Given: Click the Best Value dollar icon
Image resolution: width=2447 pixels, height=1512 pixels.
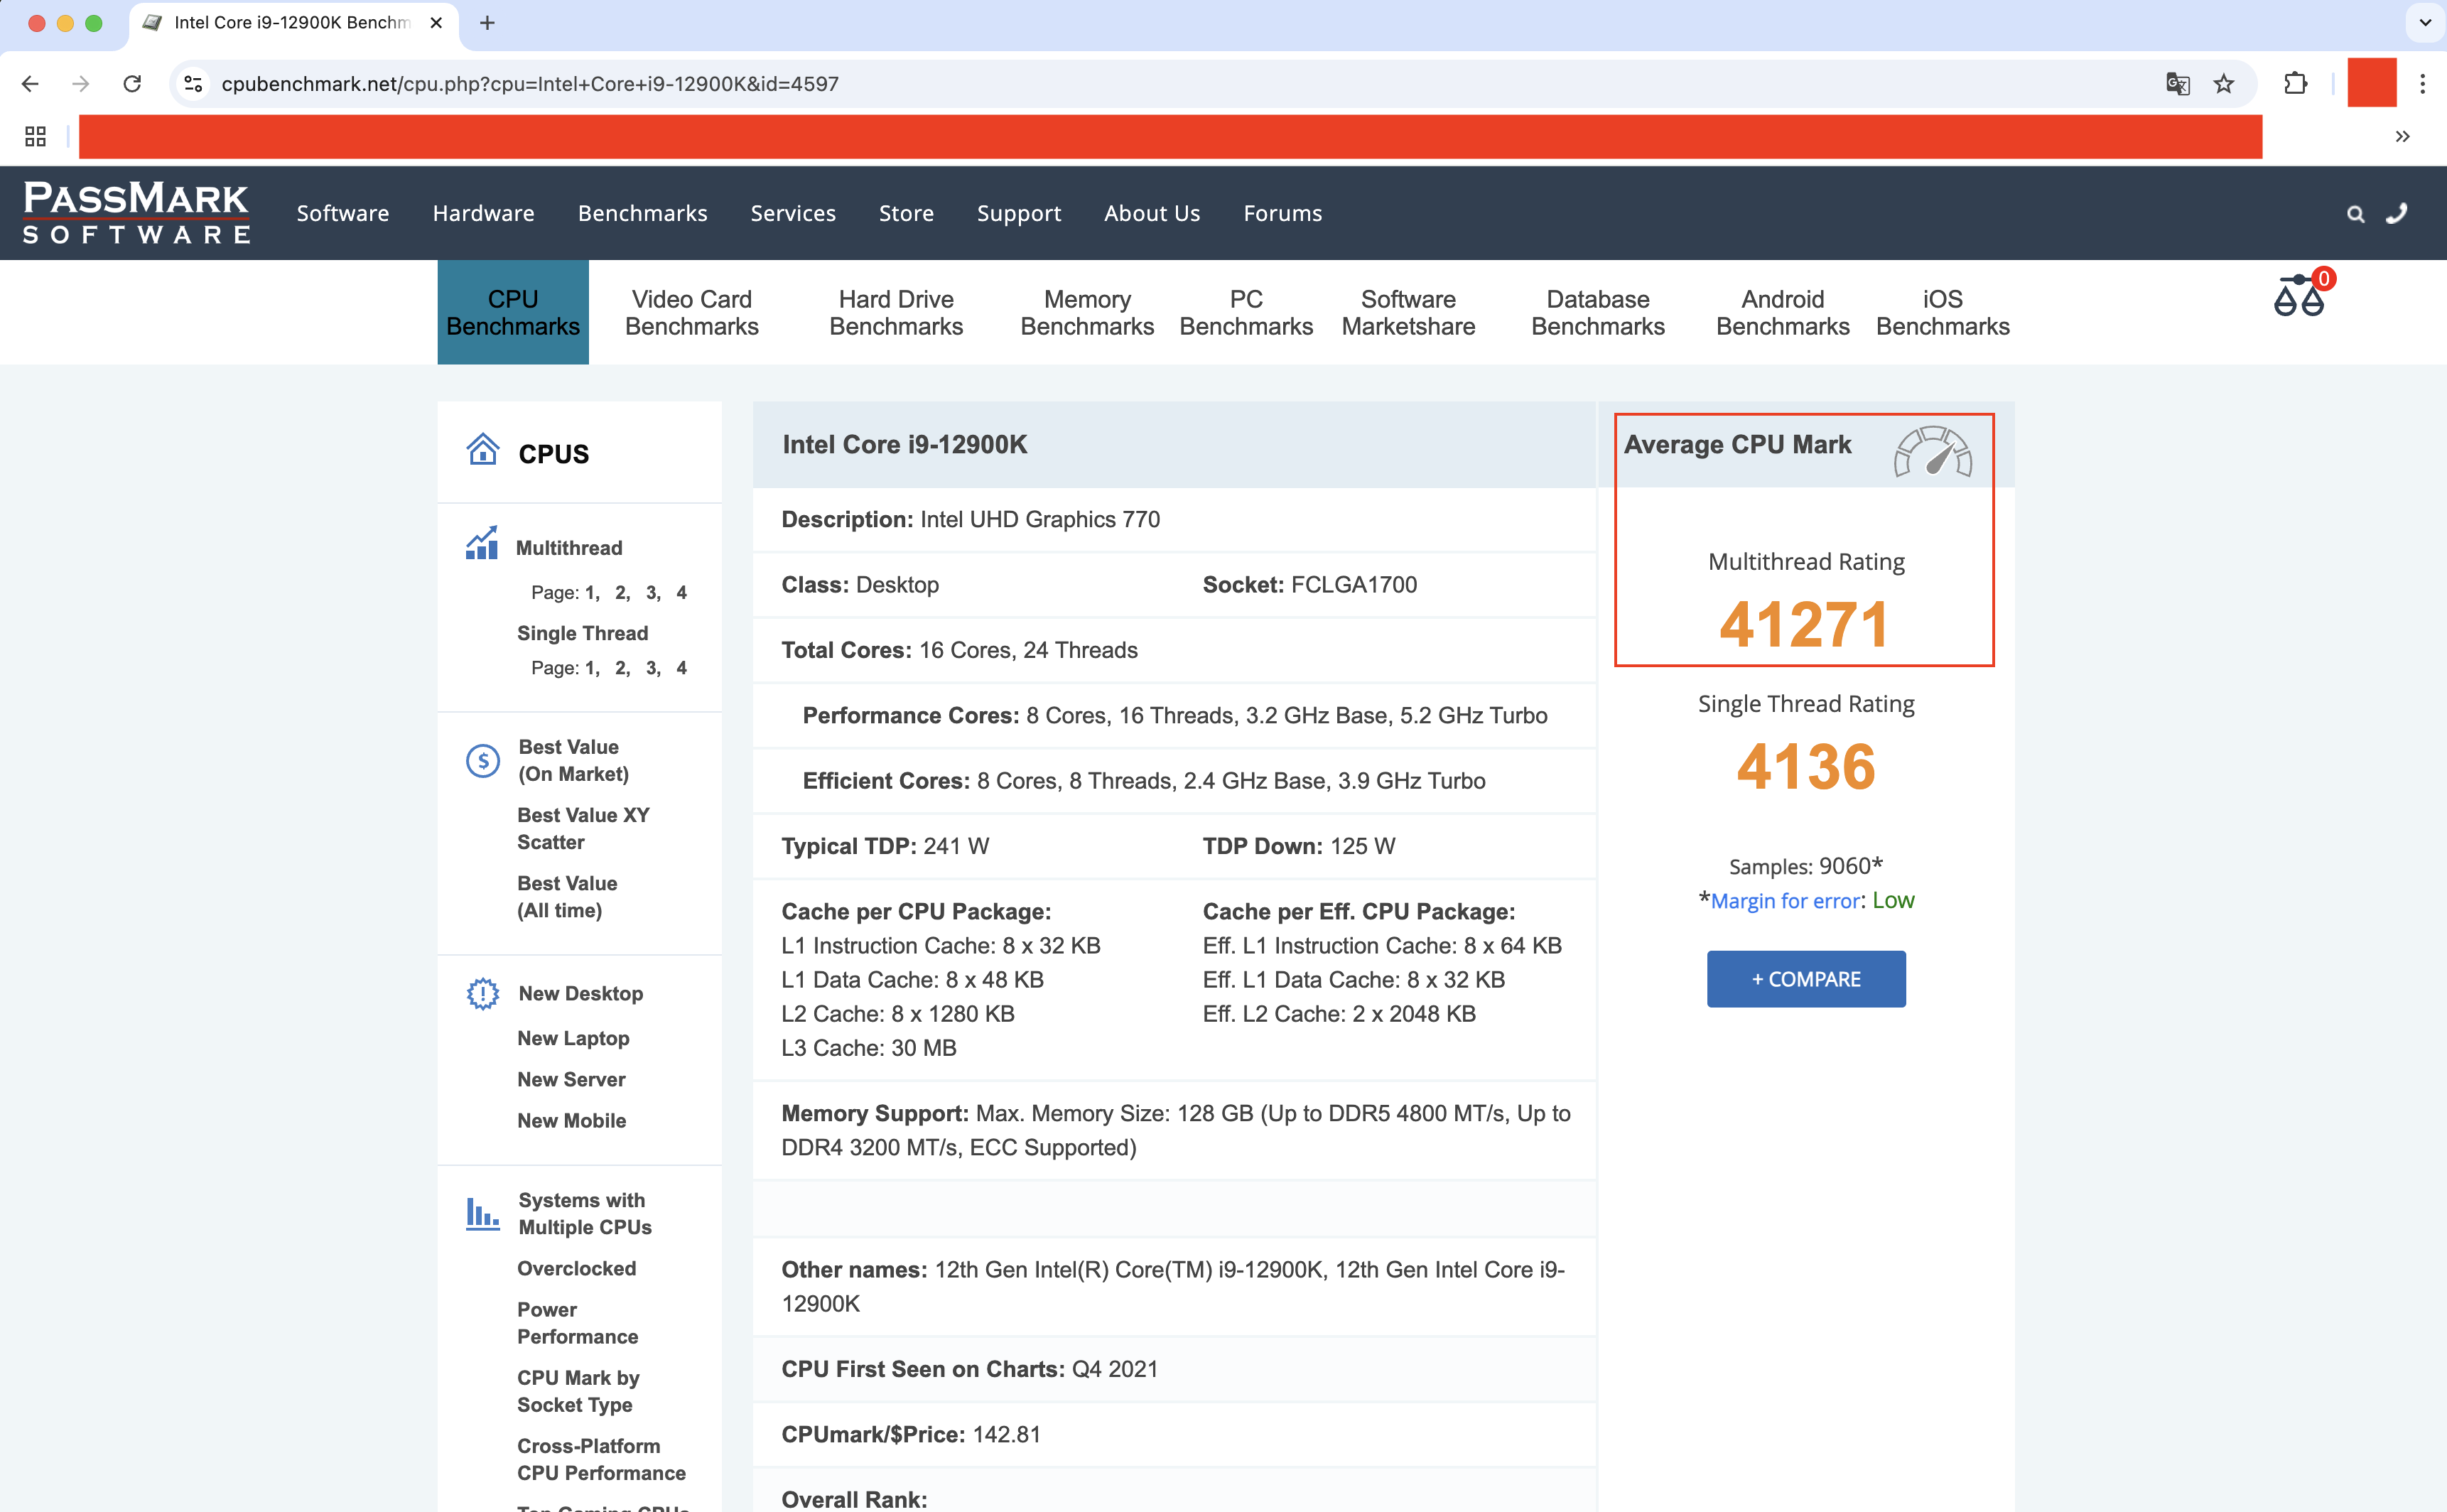Looking at the screenshot, I should point(483,761).
